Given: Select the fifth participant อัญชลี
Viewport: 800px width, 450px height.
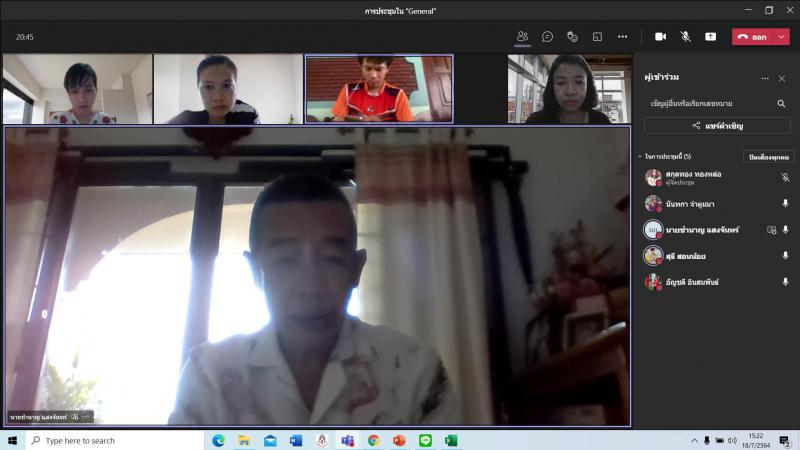Looking at the screenshot, I should coord(717,282).
